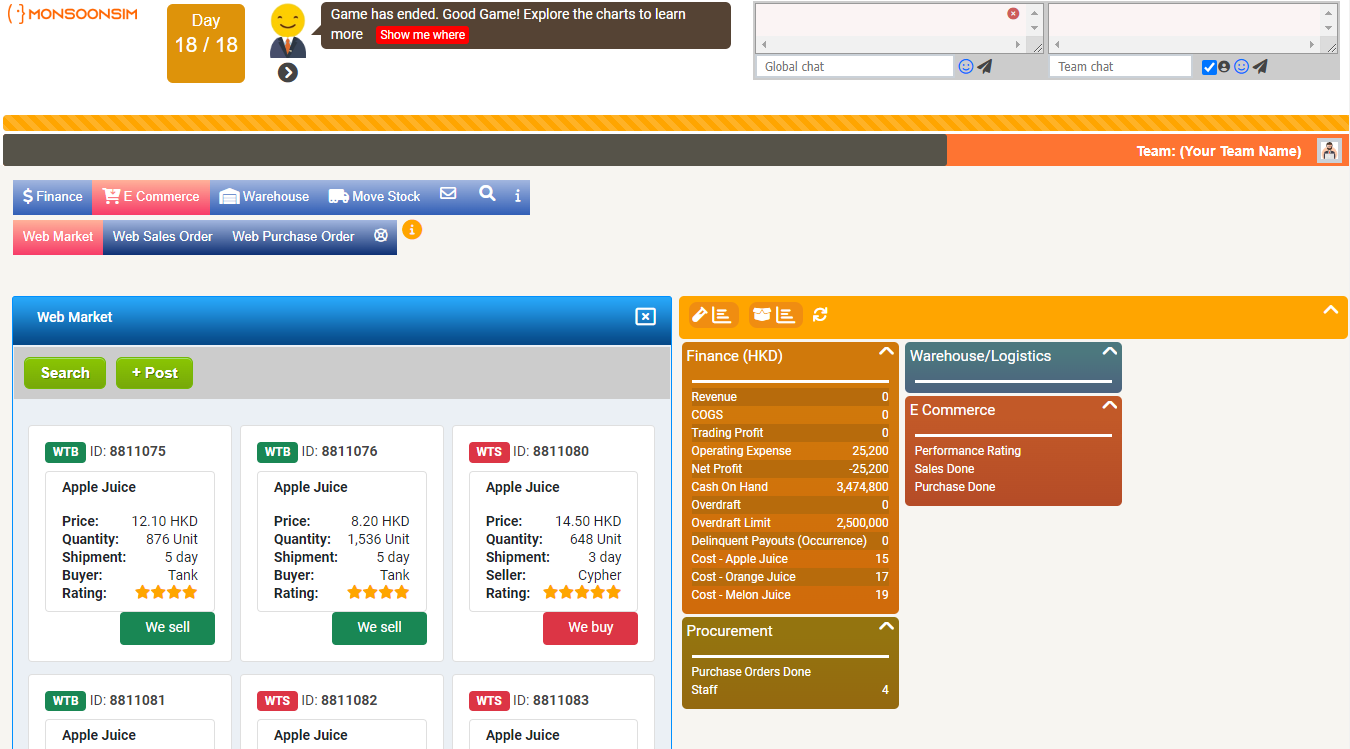Switch to the Warehouse menu
1350x749 pixels.
pyautogui.click(x=265, y=197)
